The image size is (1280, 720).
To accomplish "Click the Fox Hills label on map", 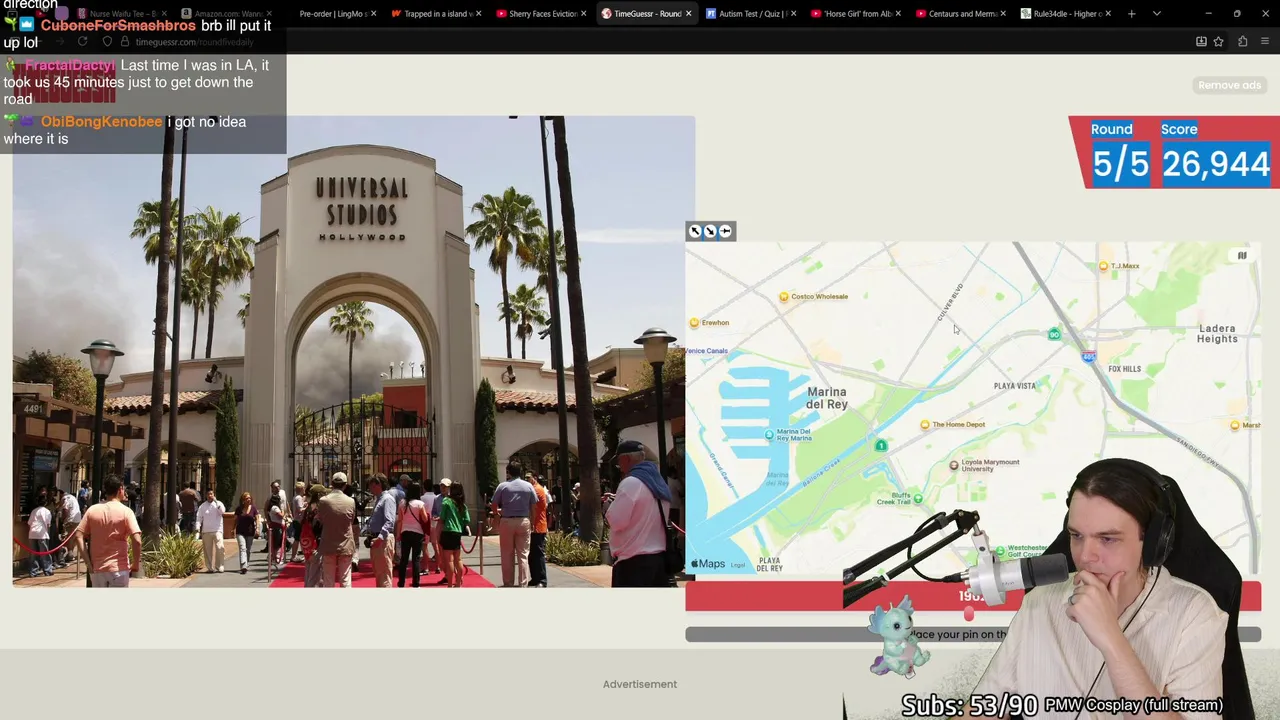I will (x=1125, y=369).
